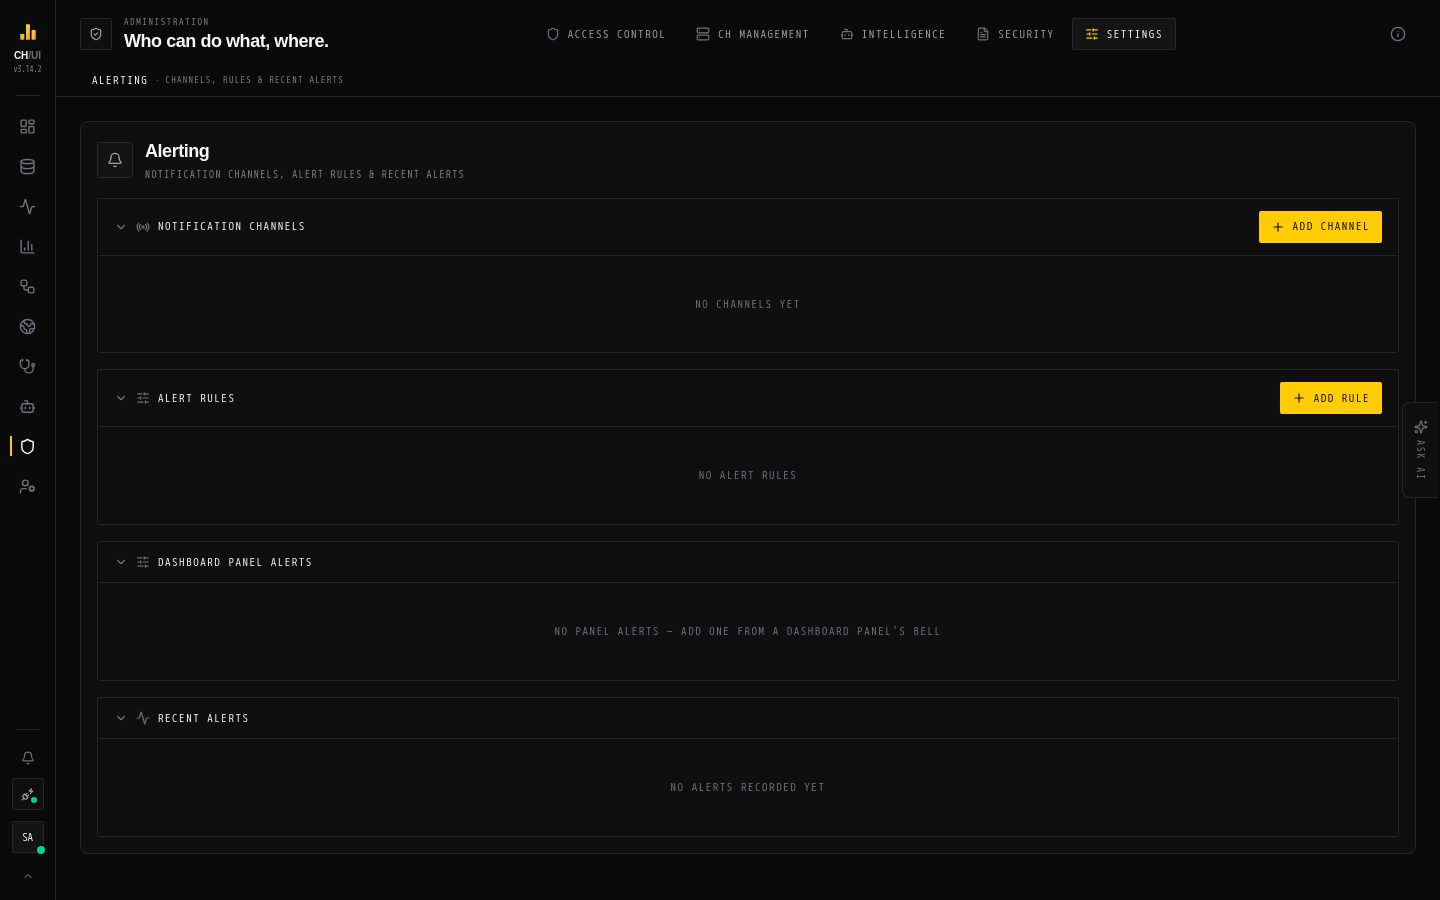Screen dimensions: 1440x900
Task: Click the 'No alert rules' text
Action: [748, 475]
